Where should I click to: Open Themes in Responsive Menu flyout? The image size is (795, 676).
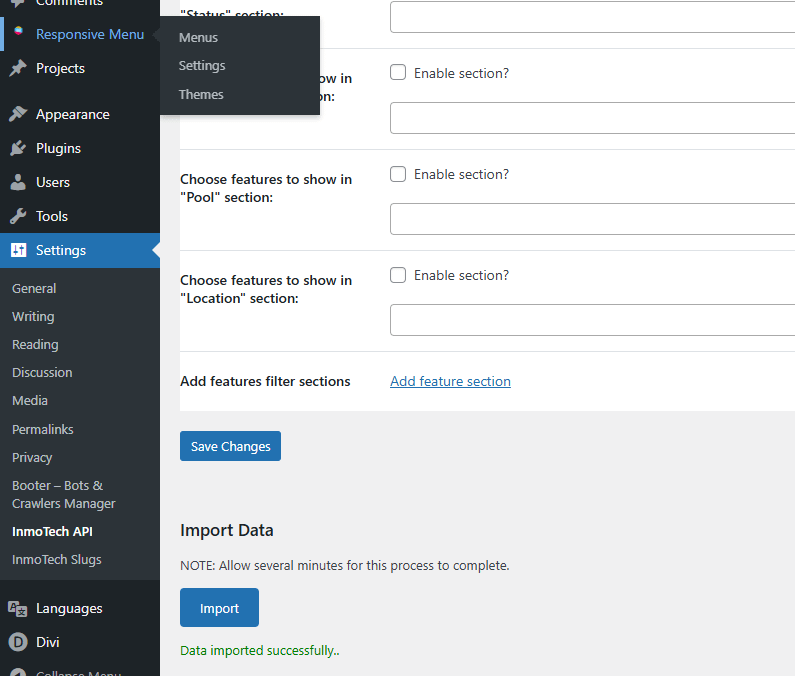(x=201, y=94)
